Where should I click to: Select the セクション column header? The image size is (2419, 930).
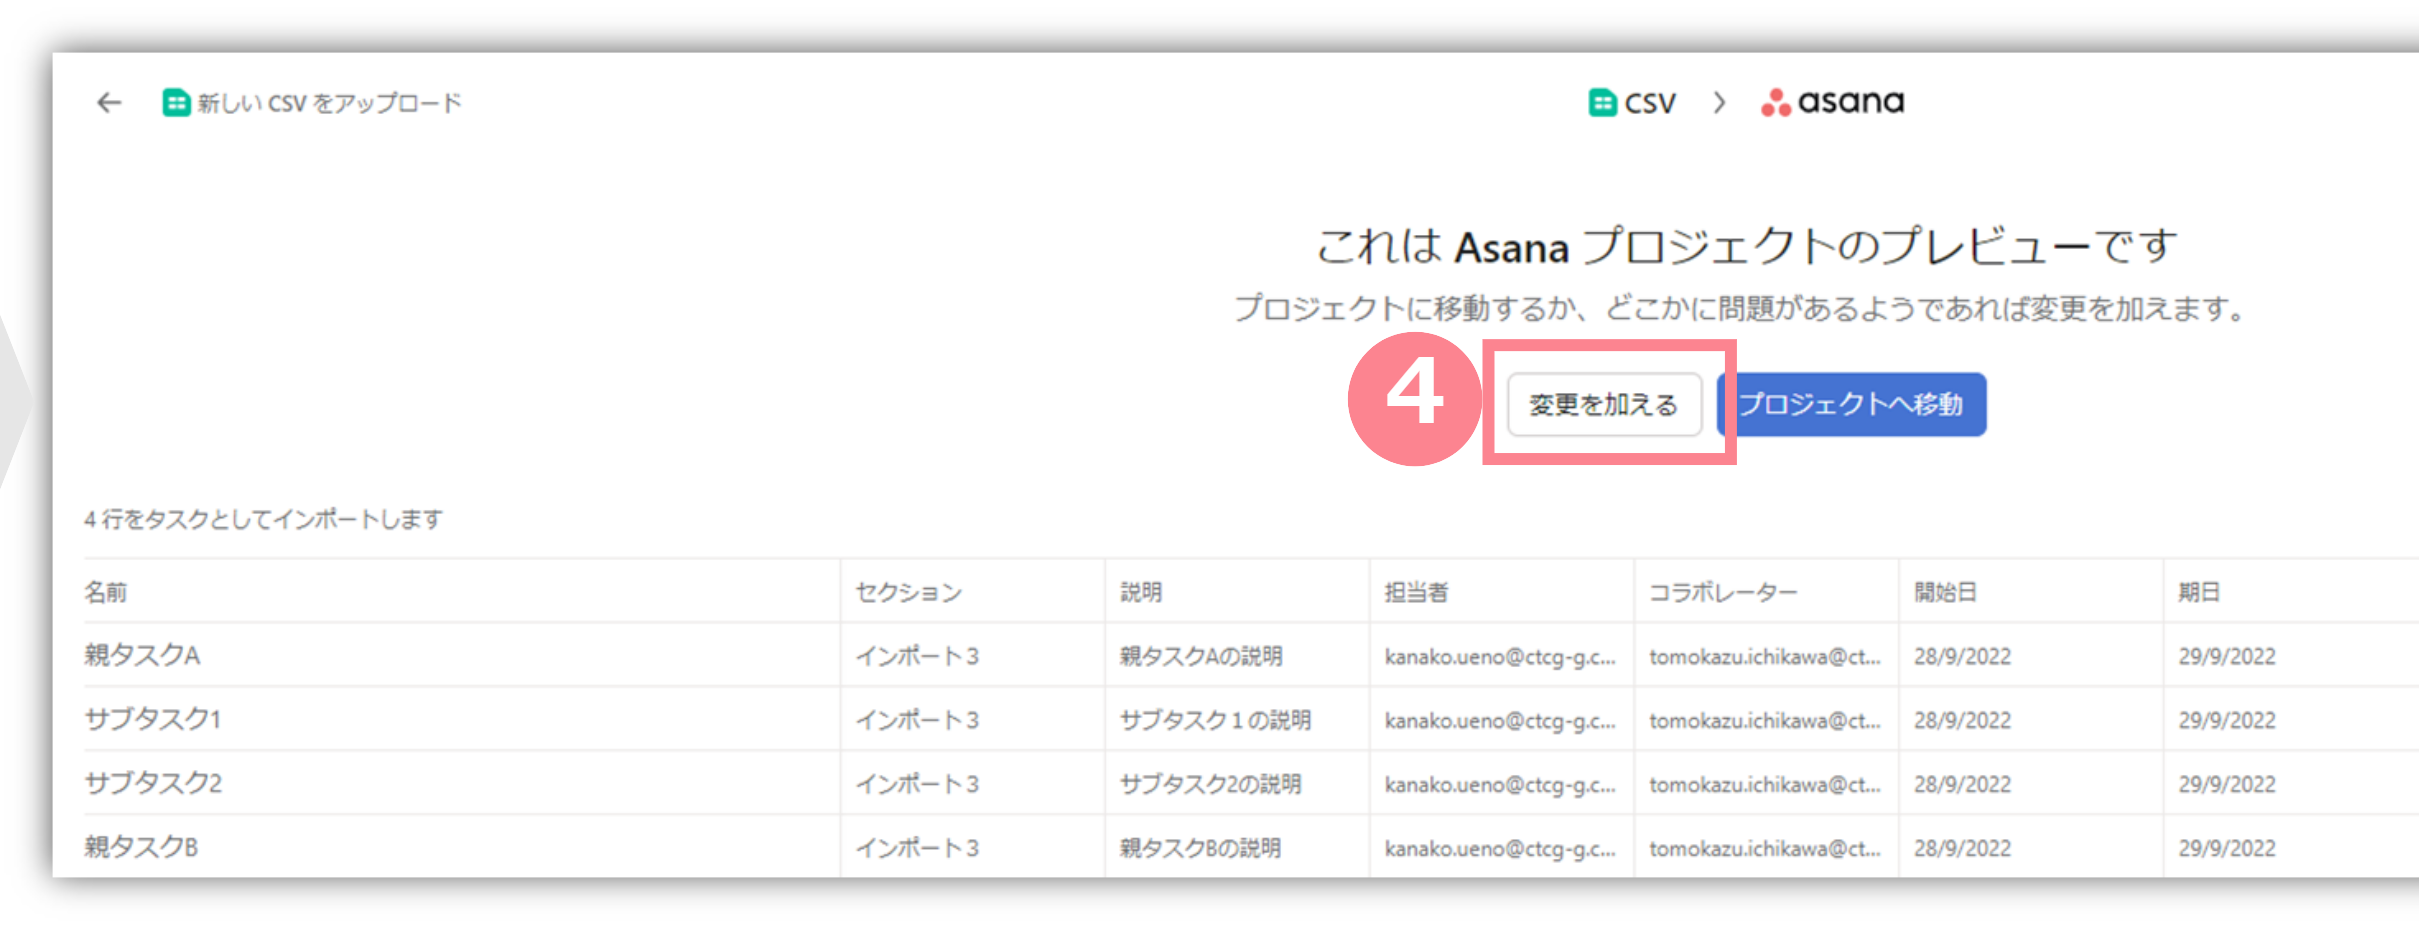pos(908,592)
